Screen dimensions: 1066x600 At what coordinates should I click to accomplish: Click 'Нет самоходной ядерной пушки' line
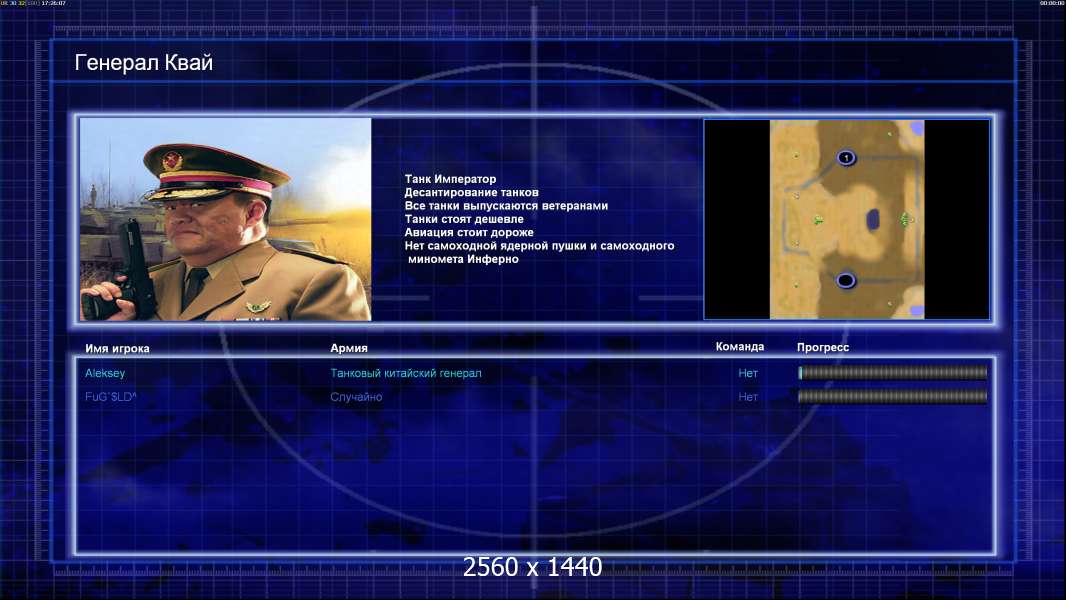point(539,245)
